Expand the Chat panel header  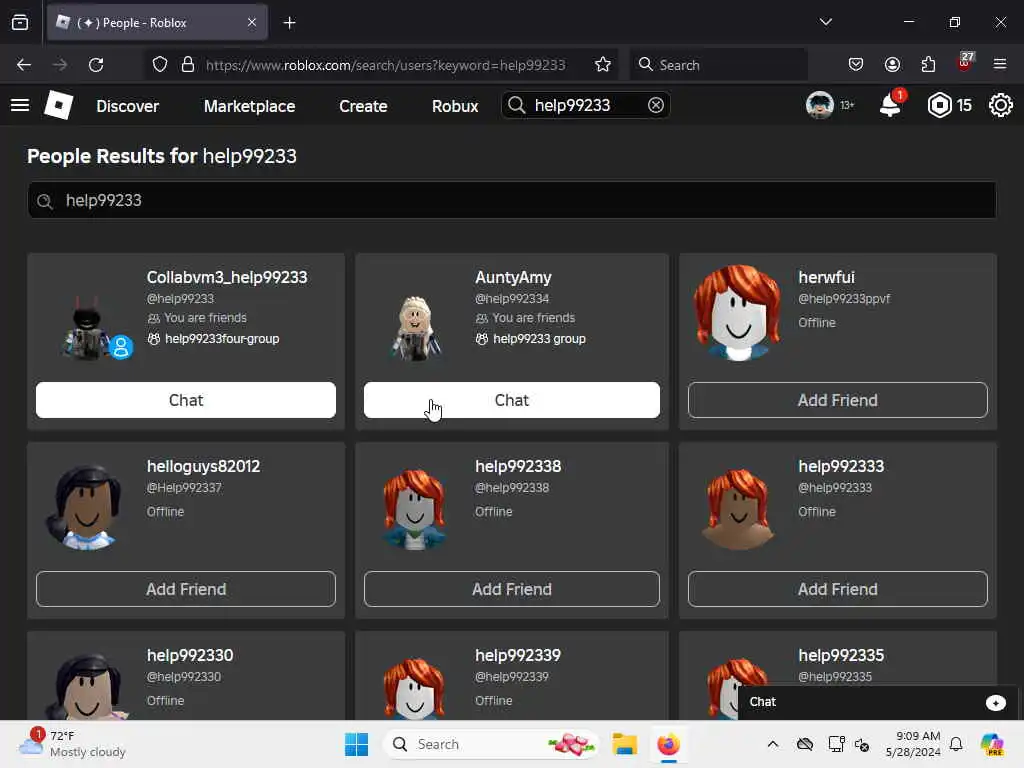click(x=878, y=703)
